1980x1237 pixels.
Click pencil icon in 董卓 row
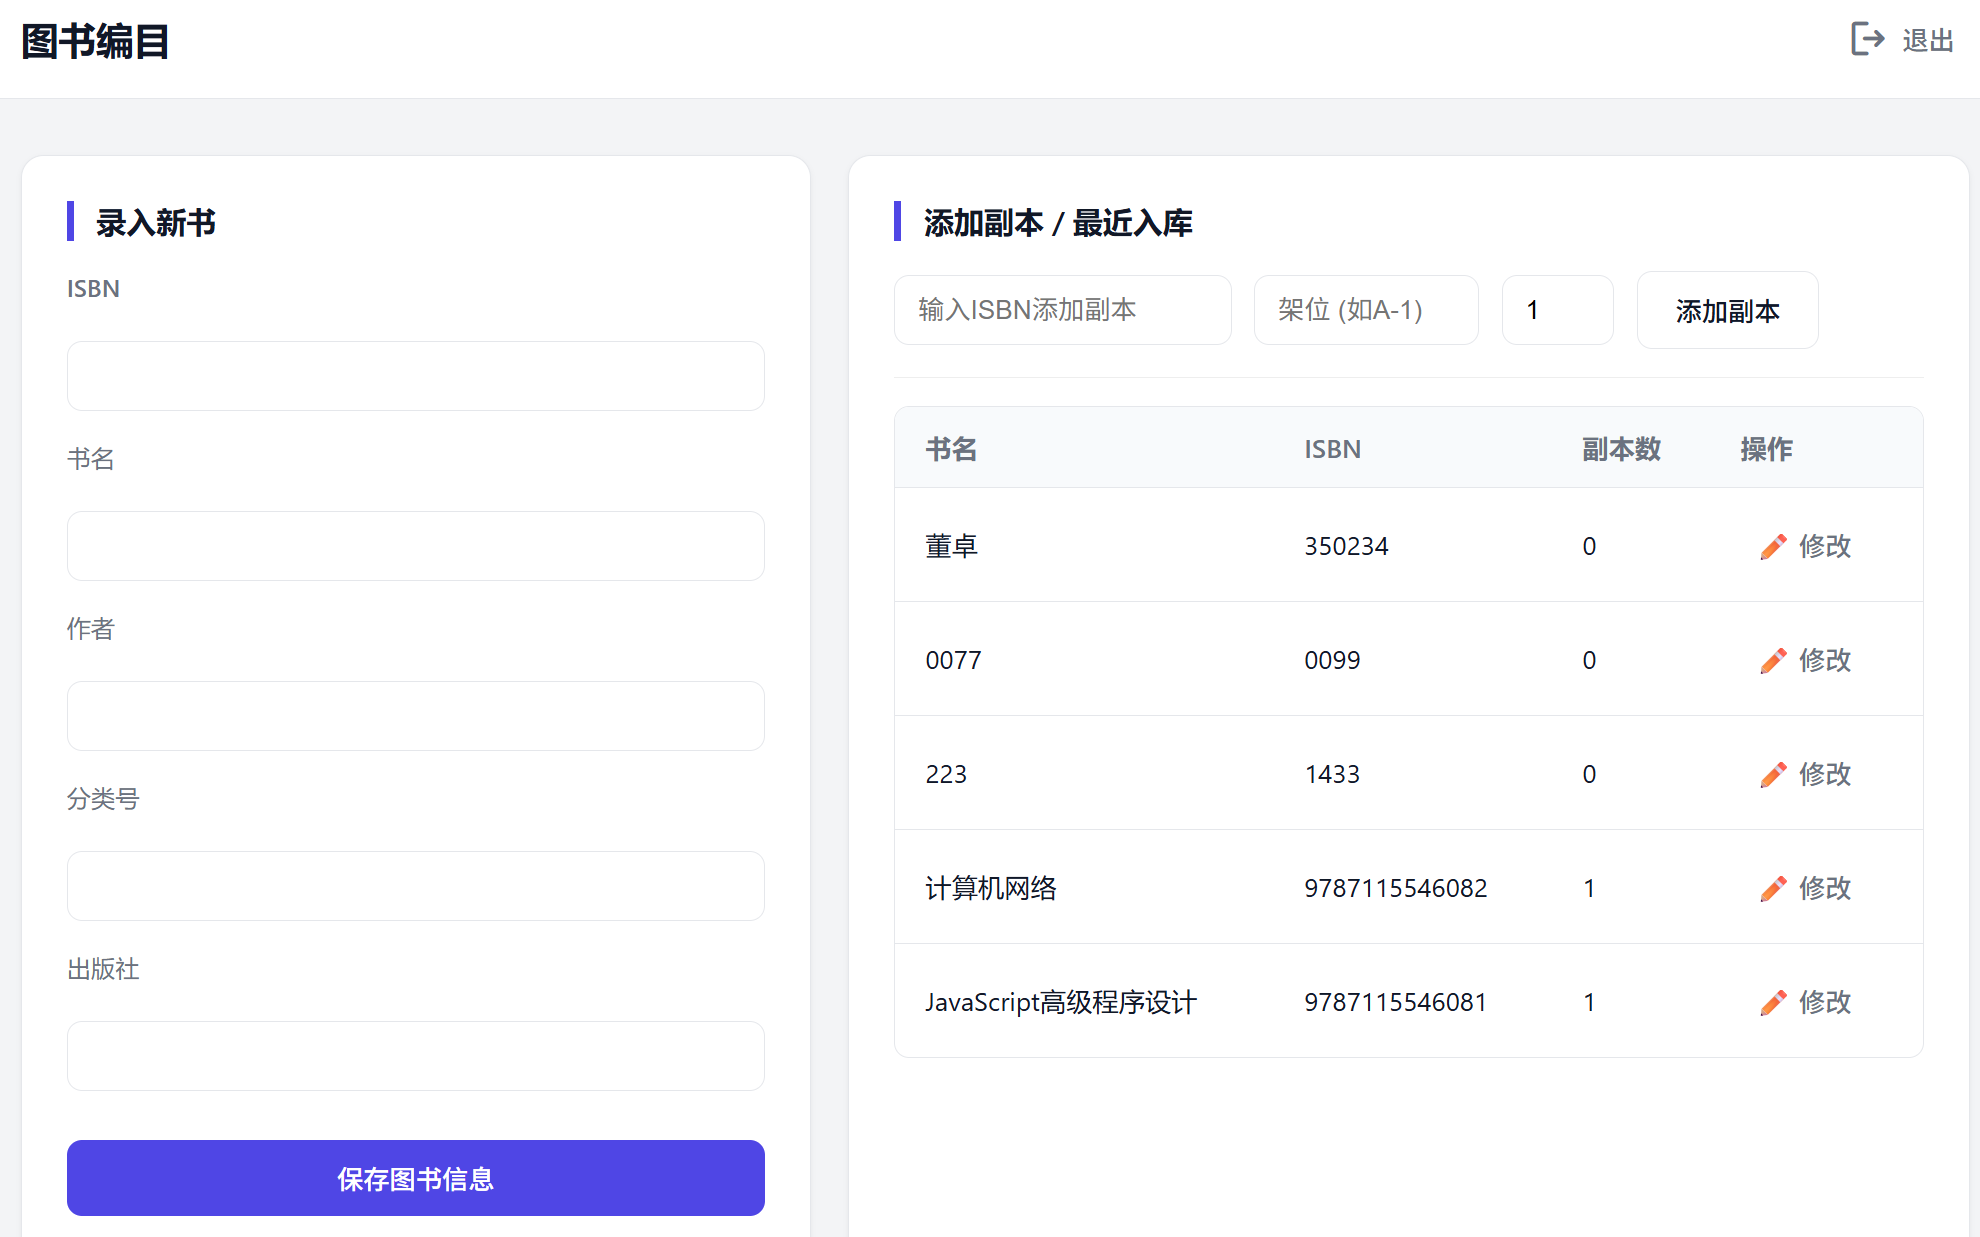click(x=1773, y=547)
